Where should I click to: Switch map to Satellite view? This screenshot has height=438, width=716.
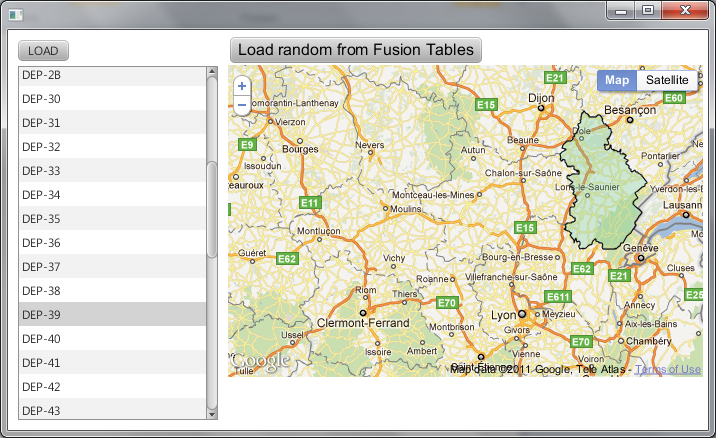(666, 80)
